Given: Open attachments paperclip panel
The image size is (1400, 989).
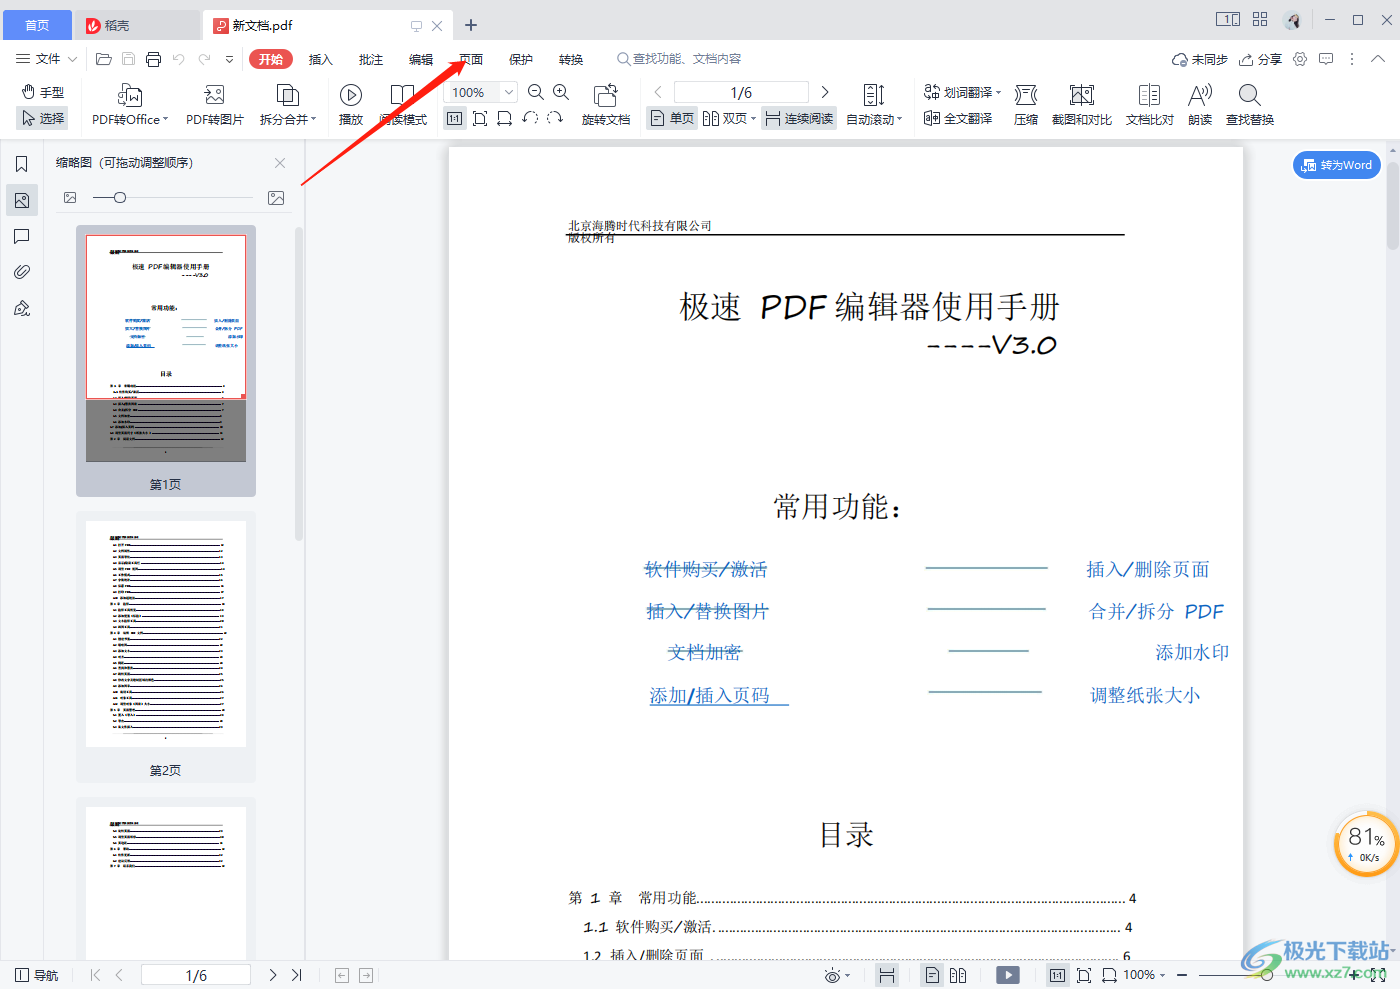Looking at the screenshot, I should (x=22, y=272).
